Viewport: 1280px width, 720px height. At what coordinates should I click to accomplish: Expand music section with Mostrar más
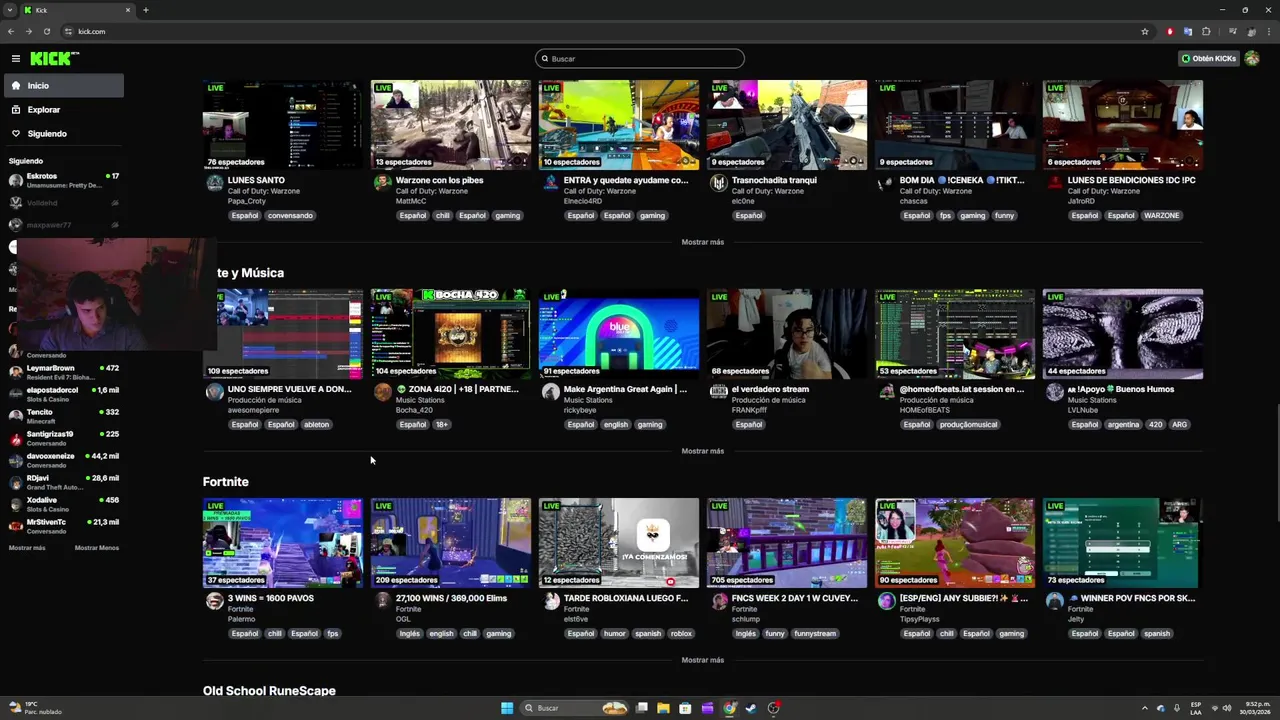702,451
